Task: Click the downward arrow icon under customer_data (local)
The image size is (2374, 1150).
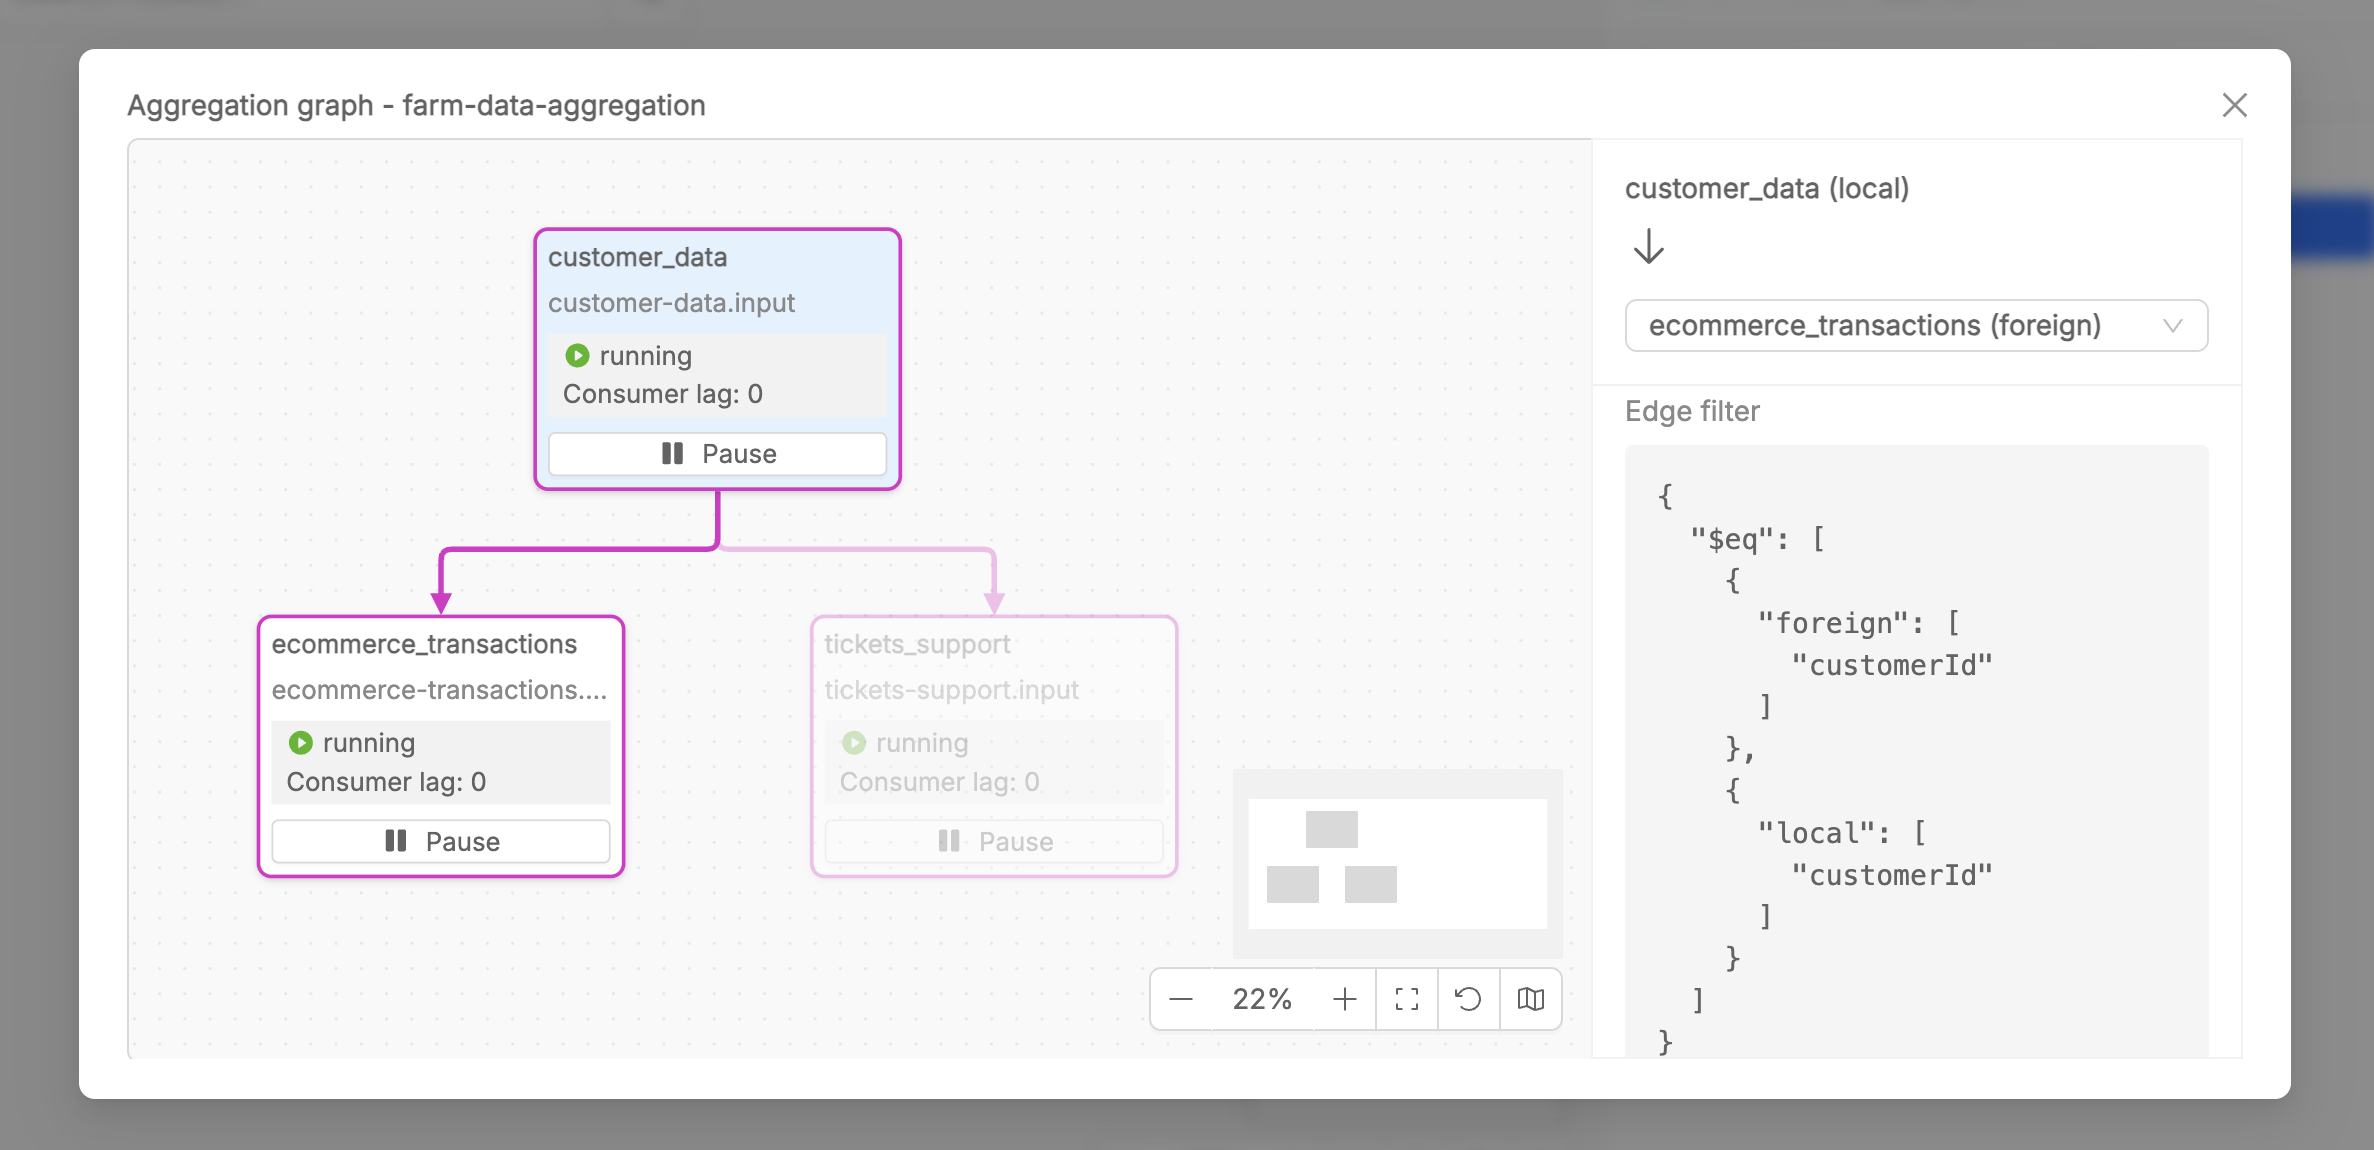Action: 1648,248
